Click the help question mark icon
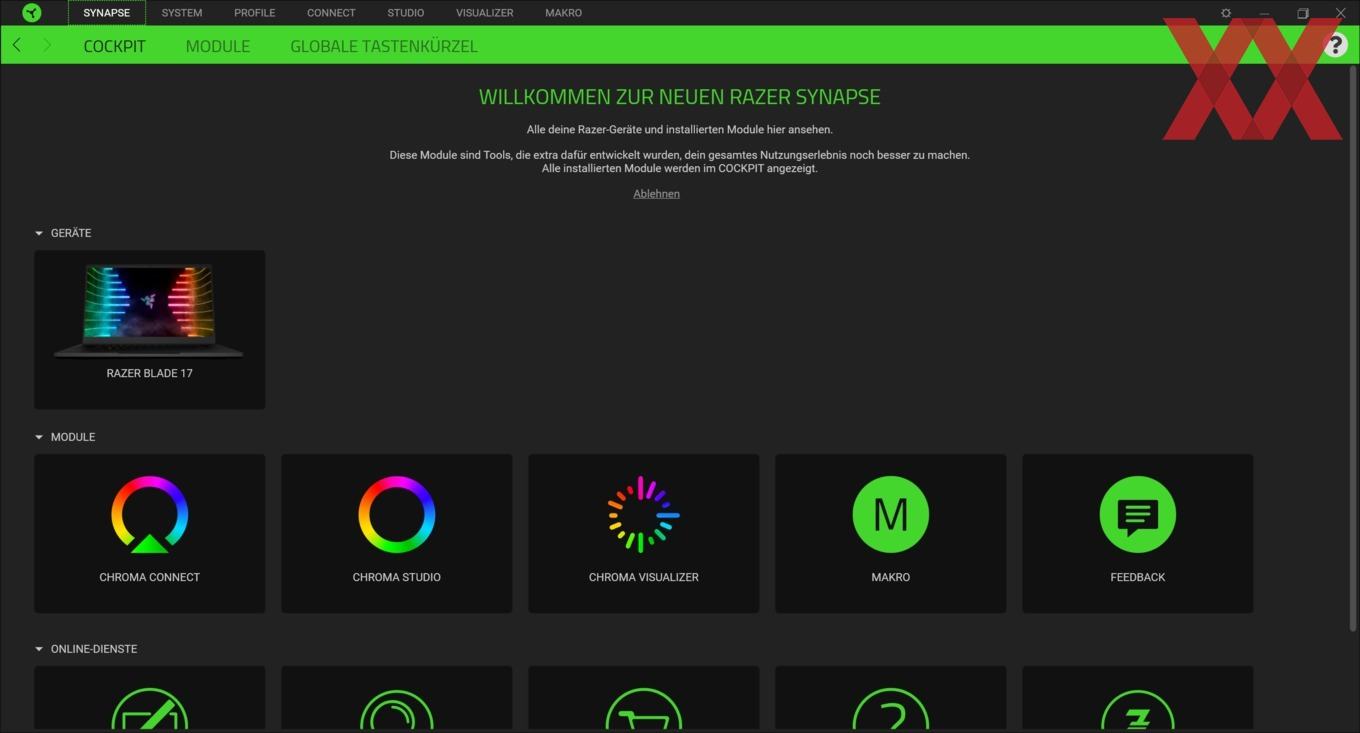Viewport: 1360px width, 733px height. [1335, 45]
